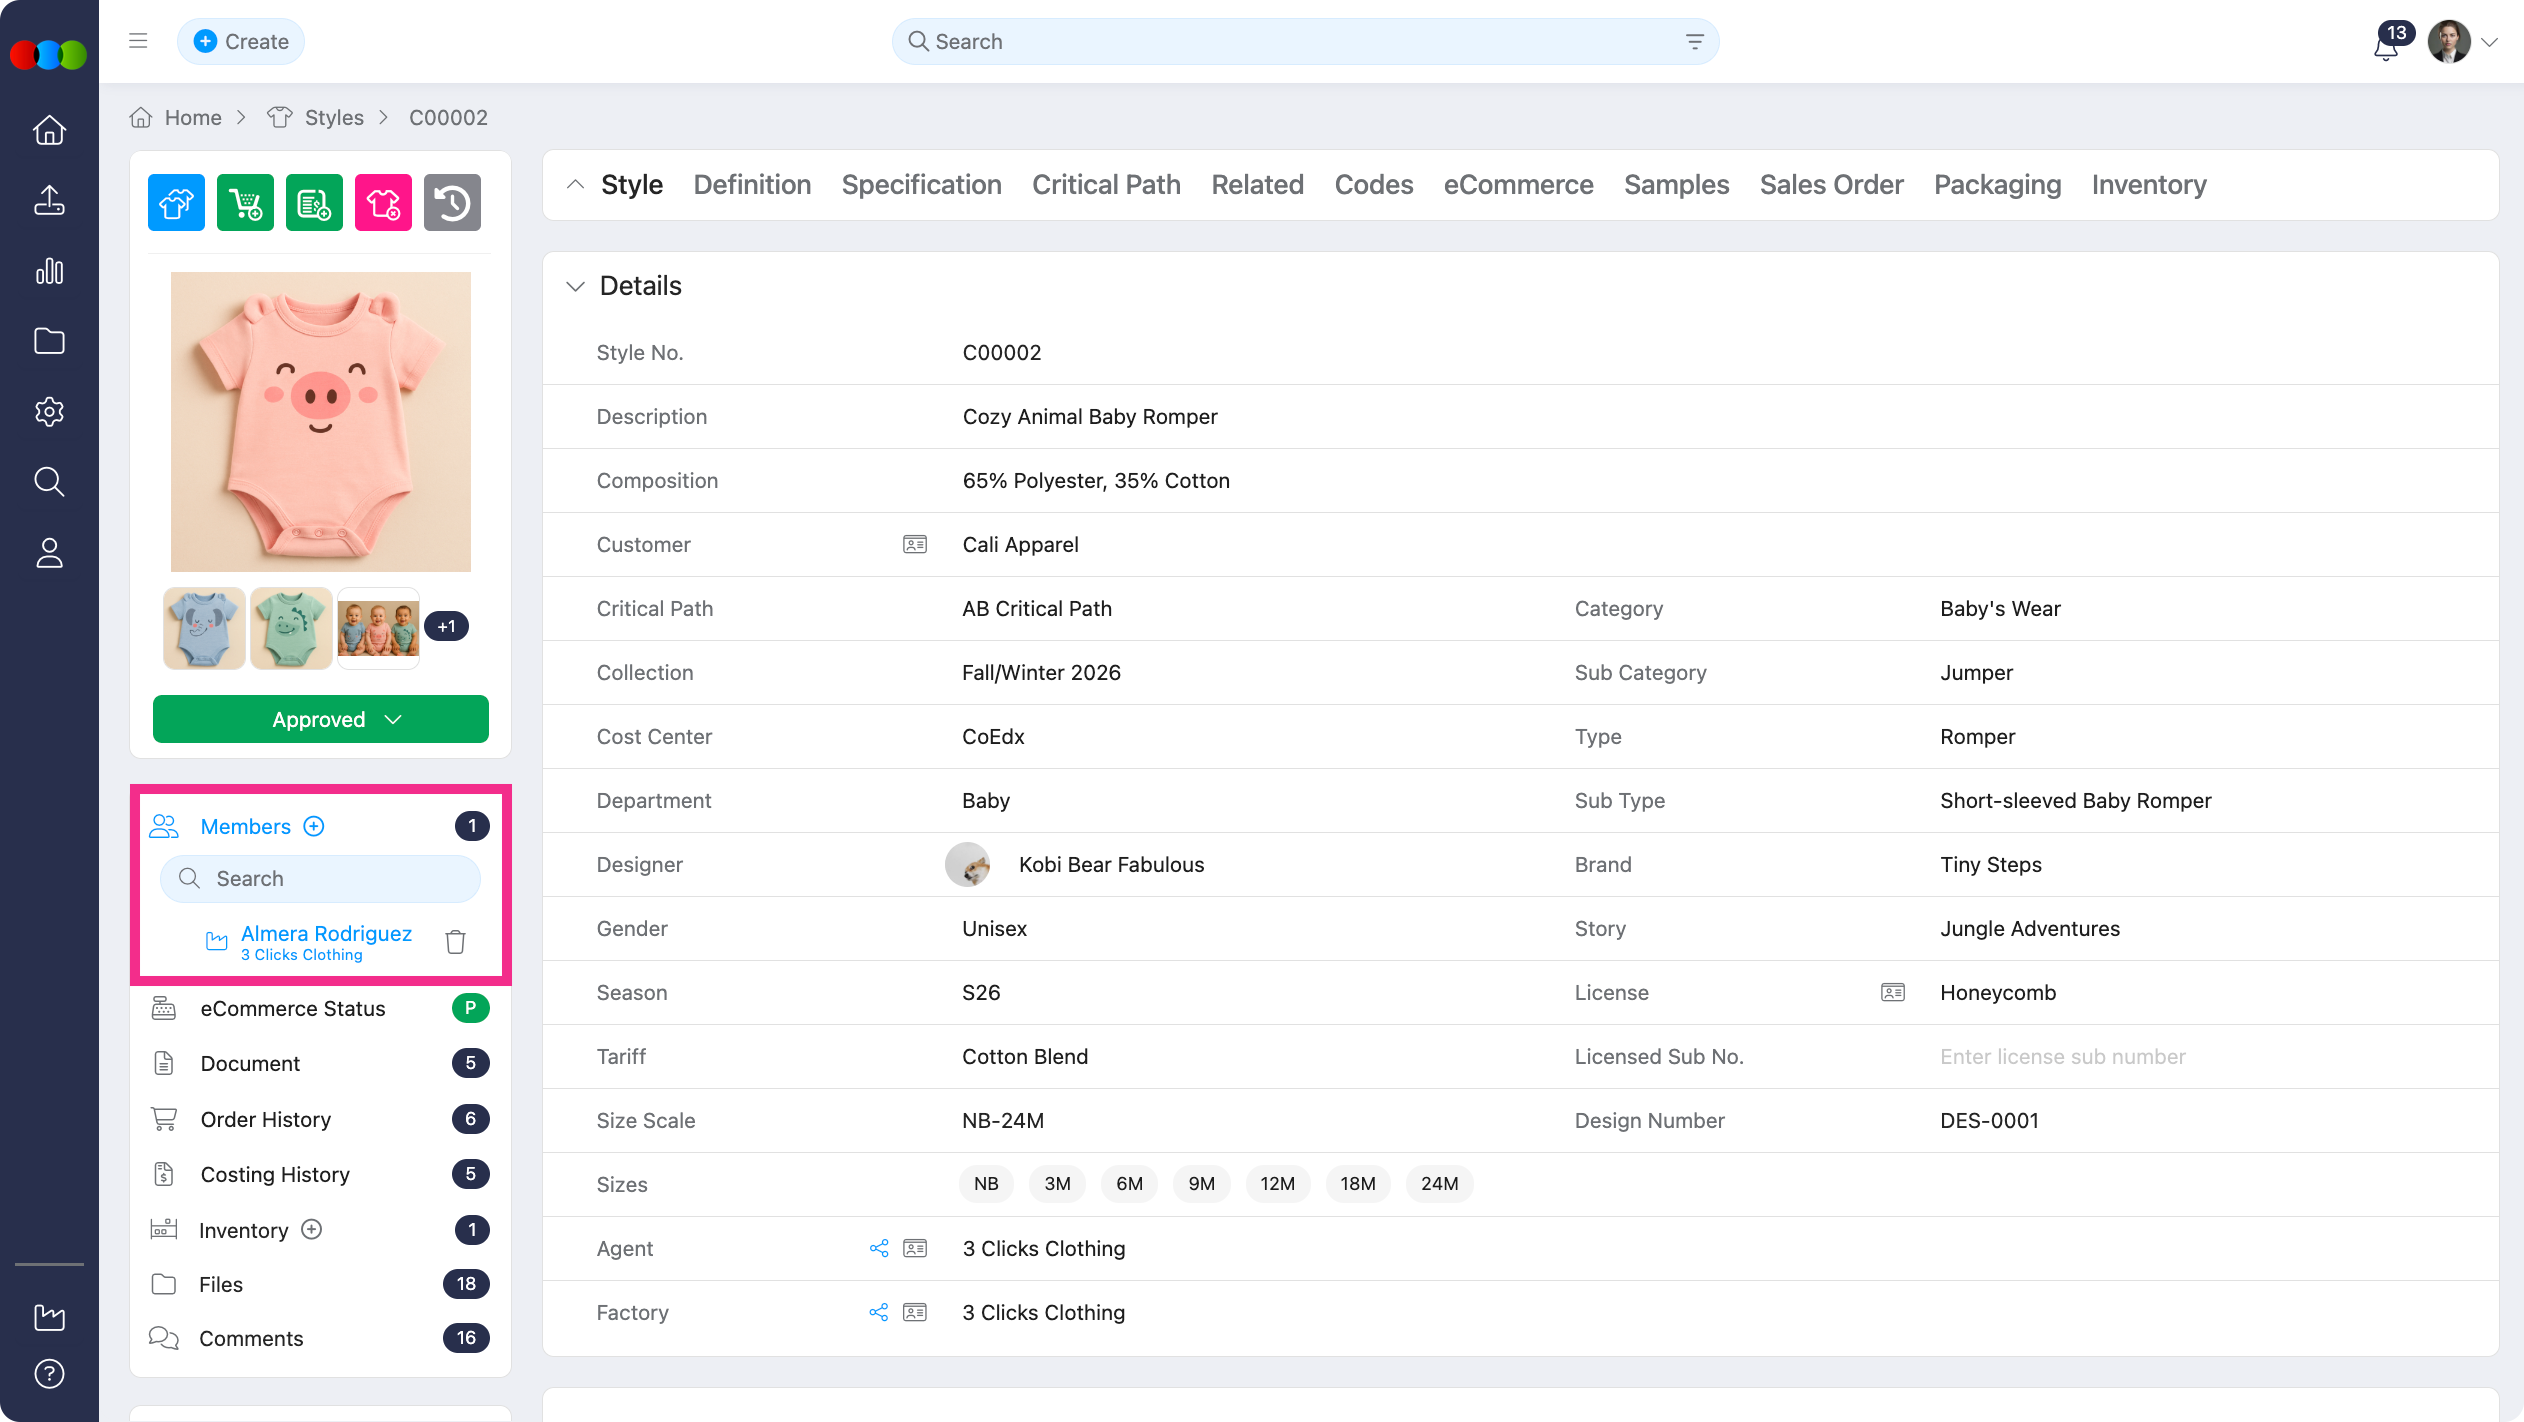This screenshot has height=1422, width=2524.
Task: Collapse the Details section chevron
Action: tap(575, 286)
